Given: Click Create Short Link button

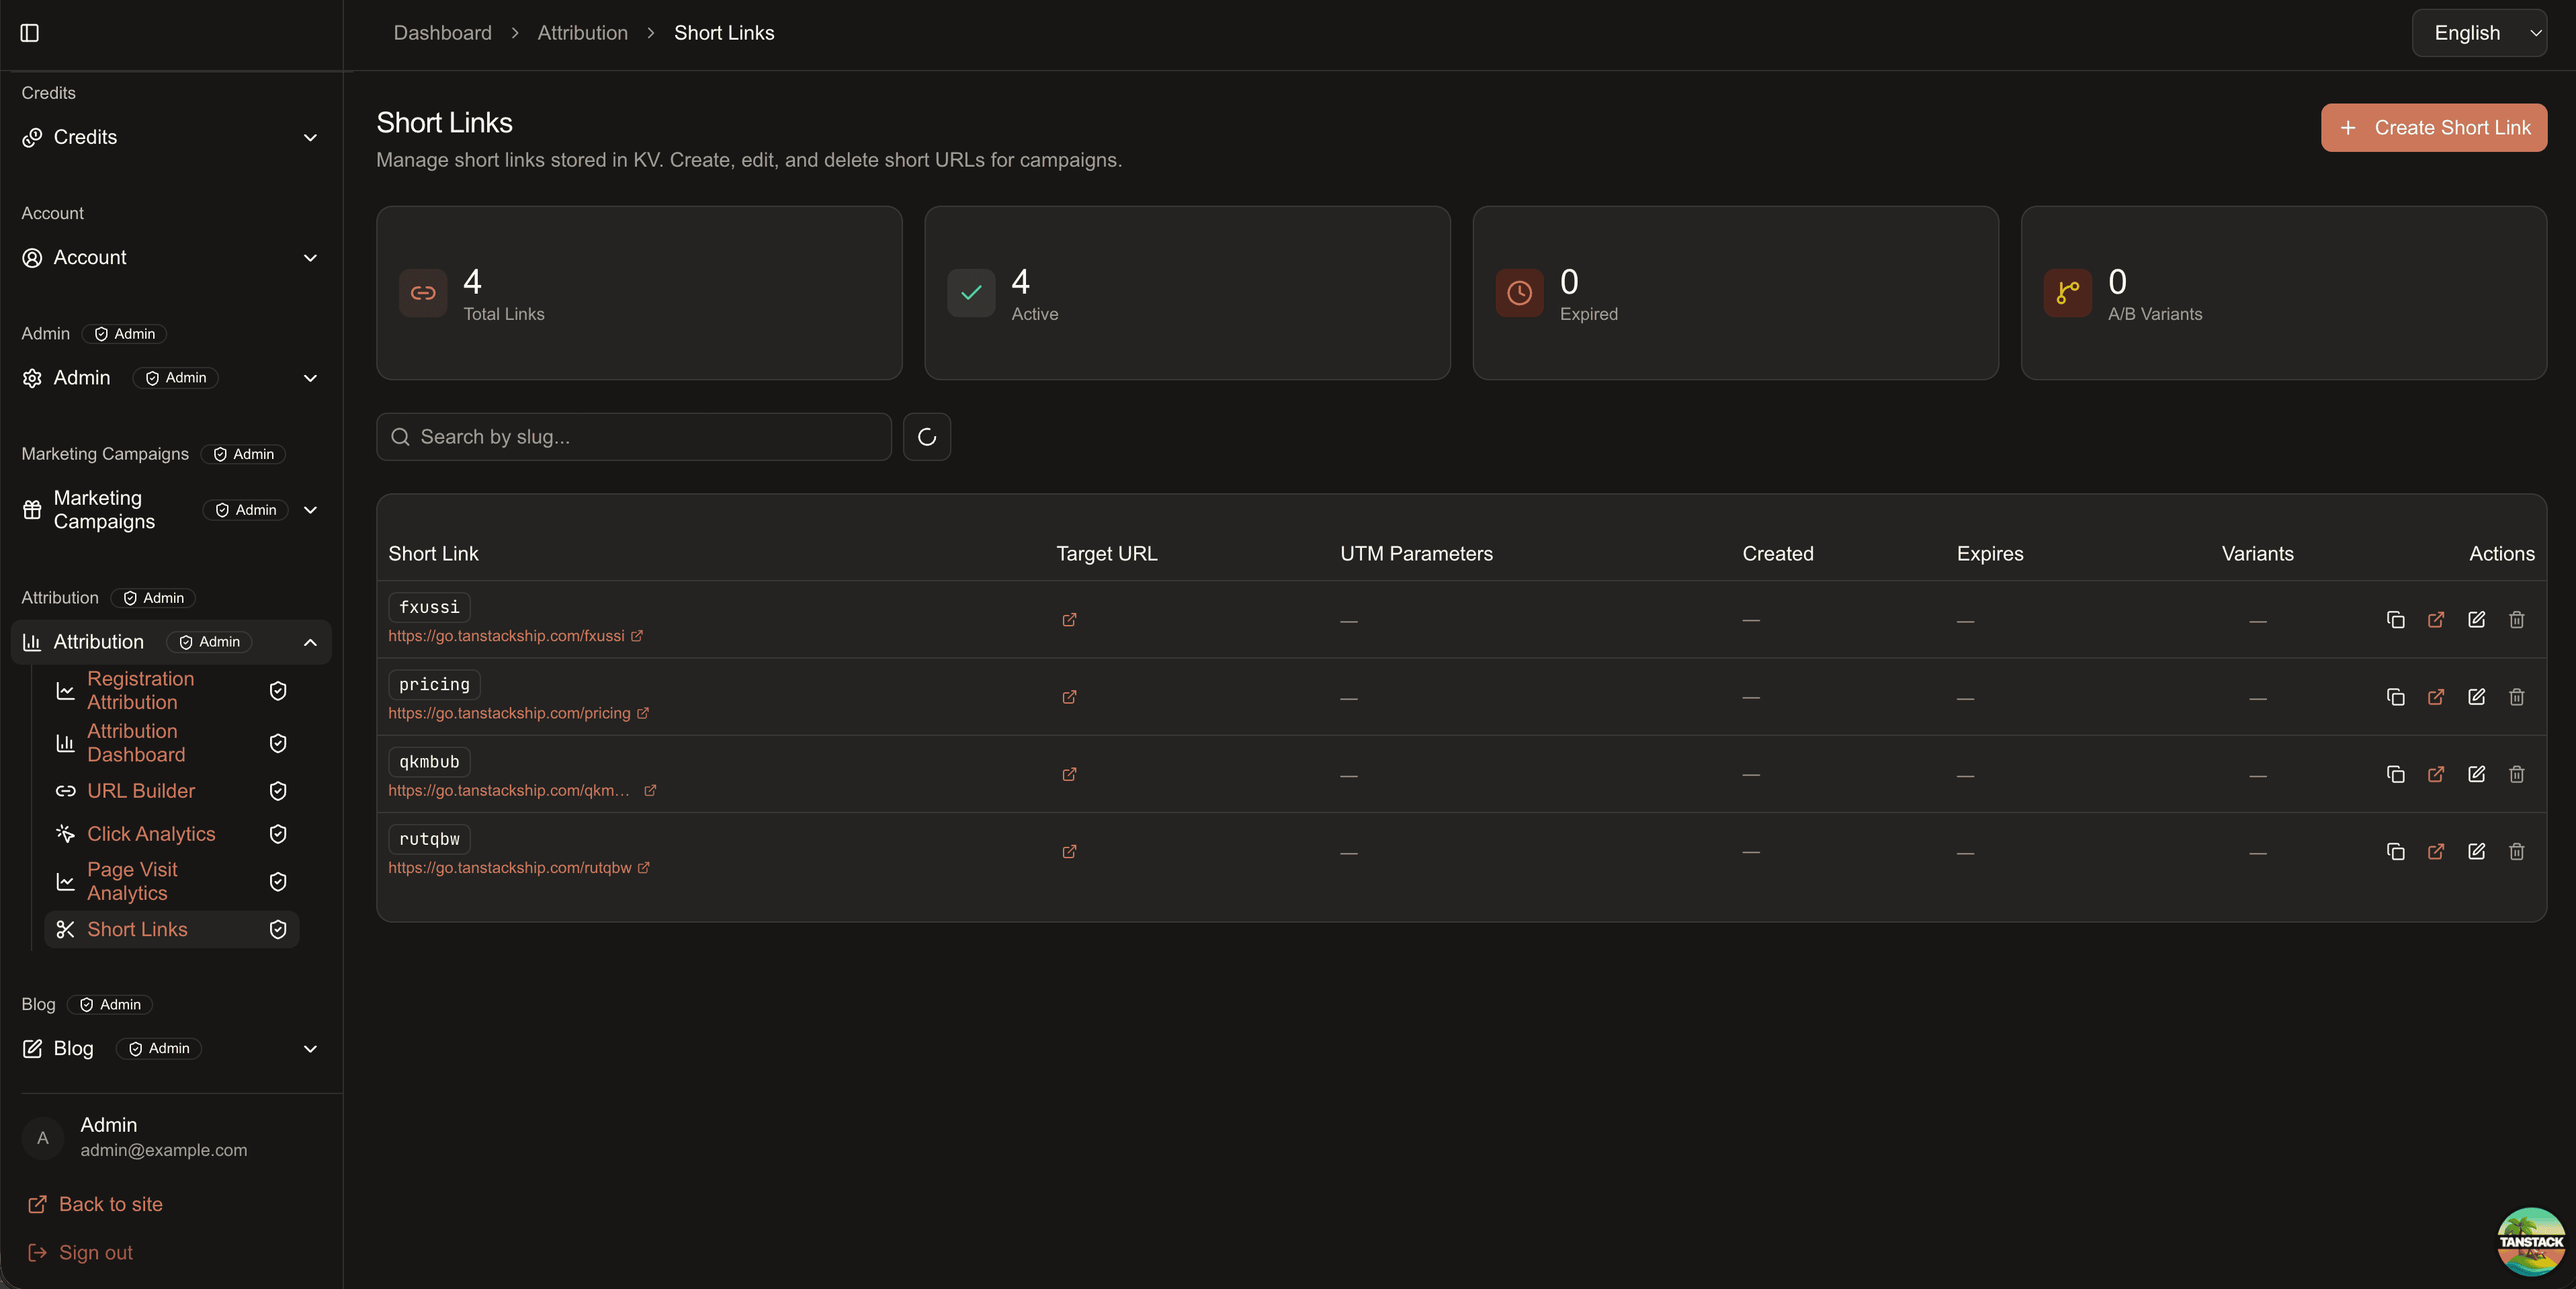Looking at the screenshot, I should (x=2433, y=128).
